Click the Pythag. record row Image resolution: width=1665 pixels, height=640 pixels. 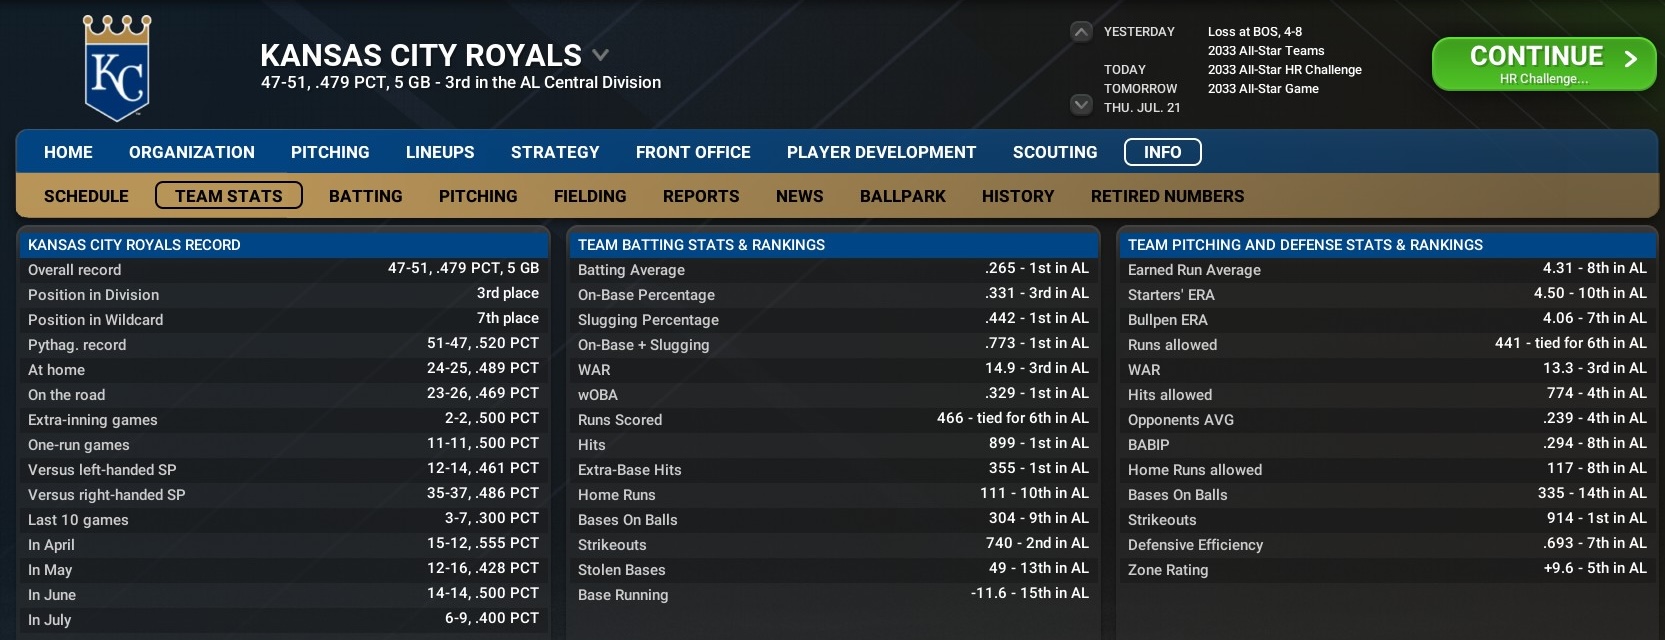283,344
